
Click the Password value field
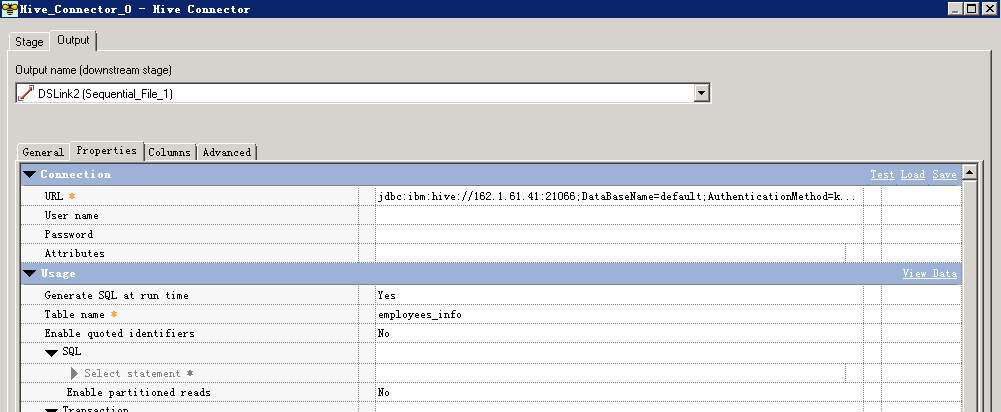pos(619,234)
